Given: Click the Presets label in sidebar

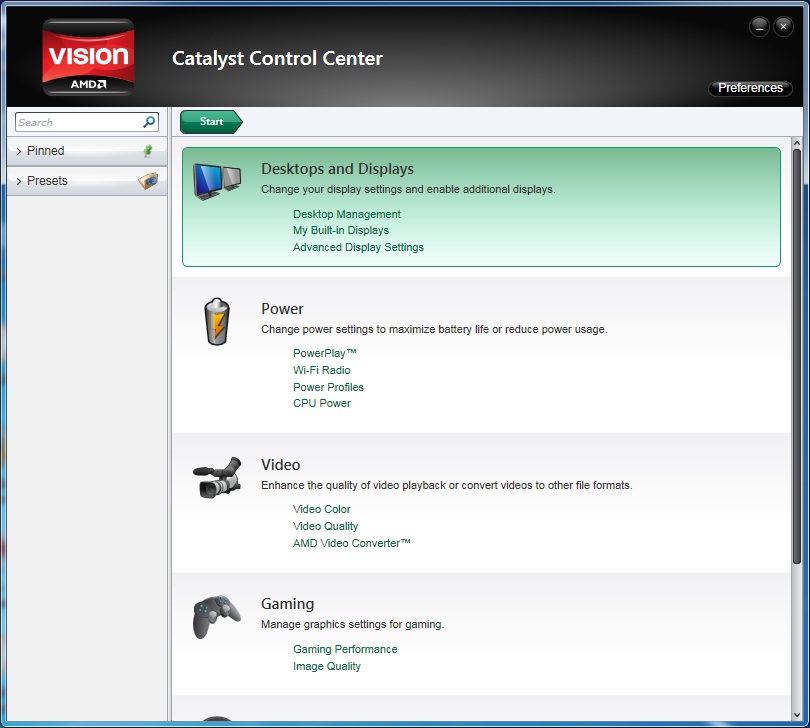Looking at the screenshot, I should pyautogui.click(x=47, y=181).
